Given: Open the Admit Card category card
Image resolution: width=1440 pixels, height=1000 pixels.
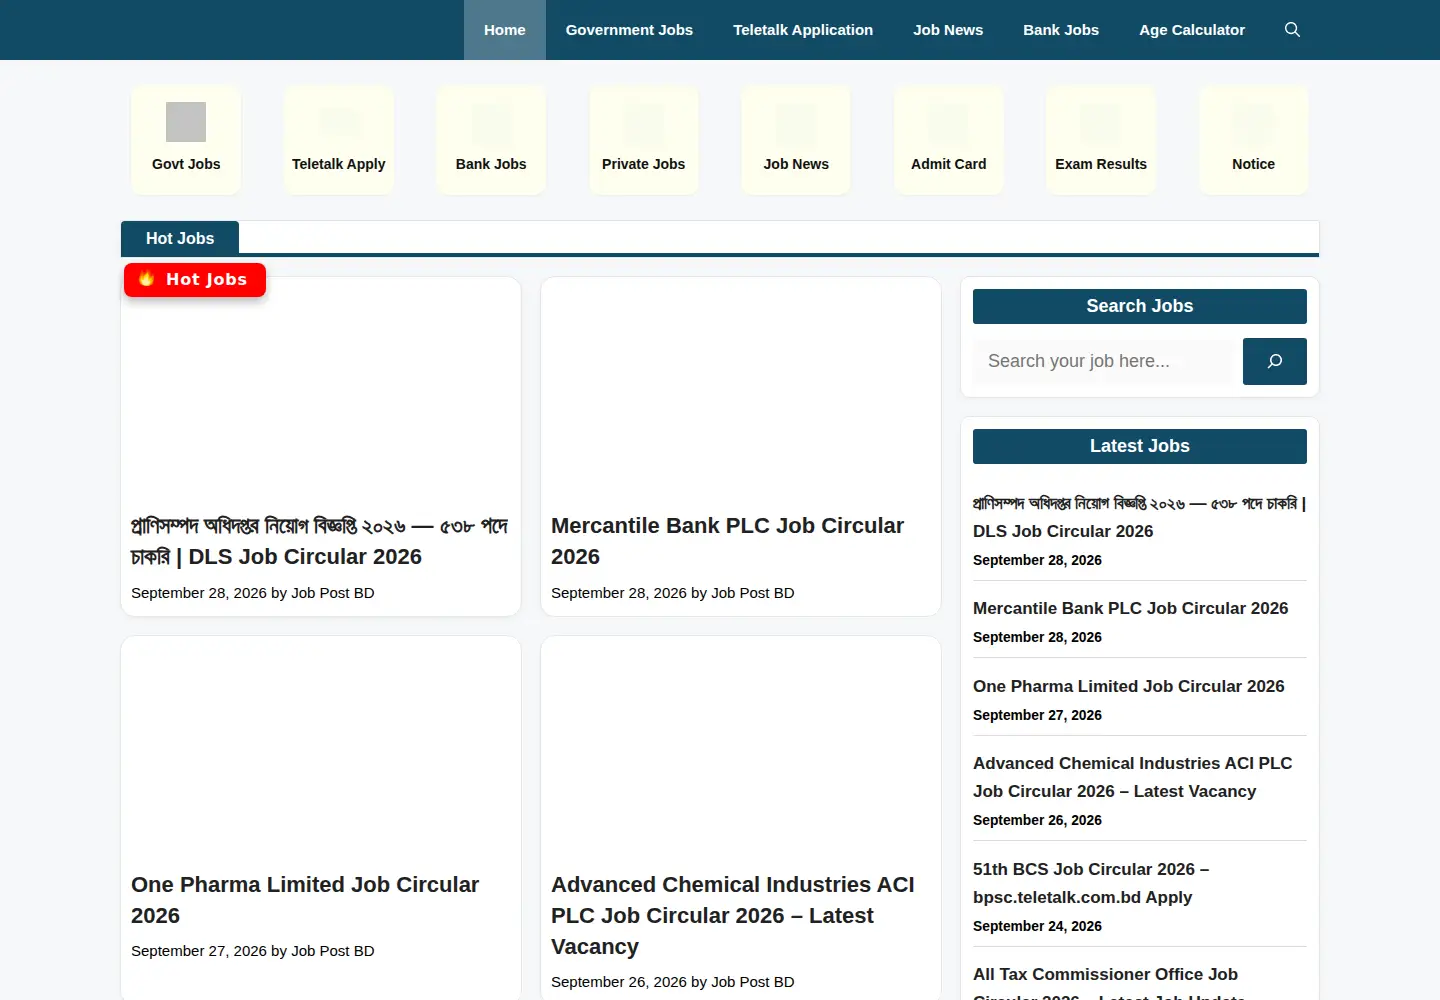Looking at the screenshot, I should (949, 140).
